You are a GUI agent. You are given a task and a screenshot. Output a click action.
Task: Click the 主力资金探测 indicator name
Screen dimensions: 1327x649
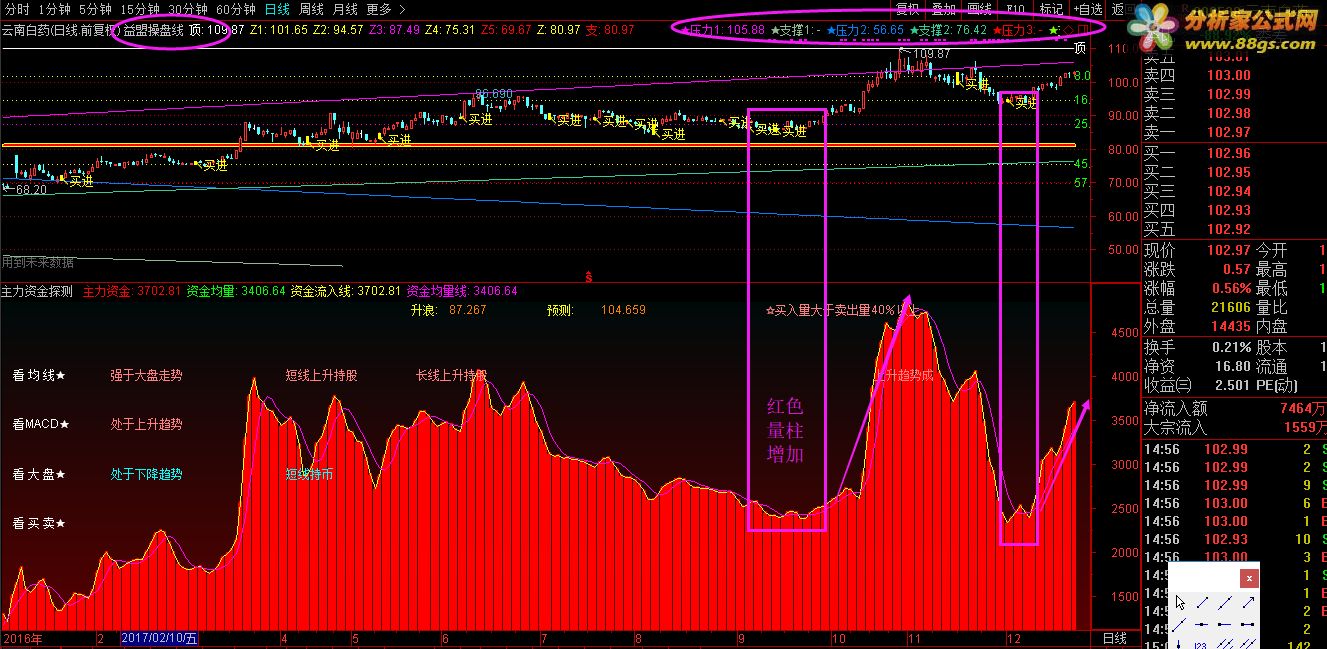click(x=38, y=291)
